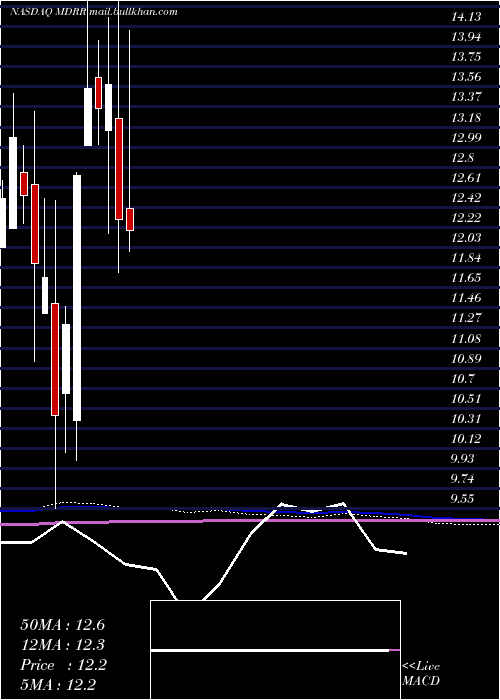Select the 13.56 price axis label
The height and width of the screenshot is (700, 500).
pos(466,77)
